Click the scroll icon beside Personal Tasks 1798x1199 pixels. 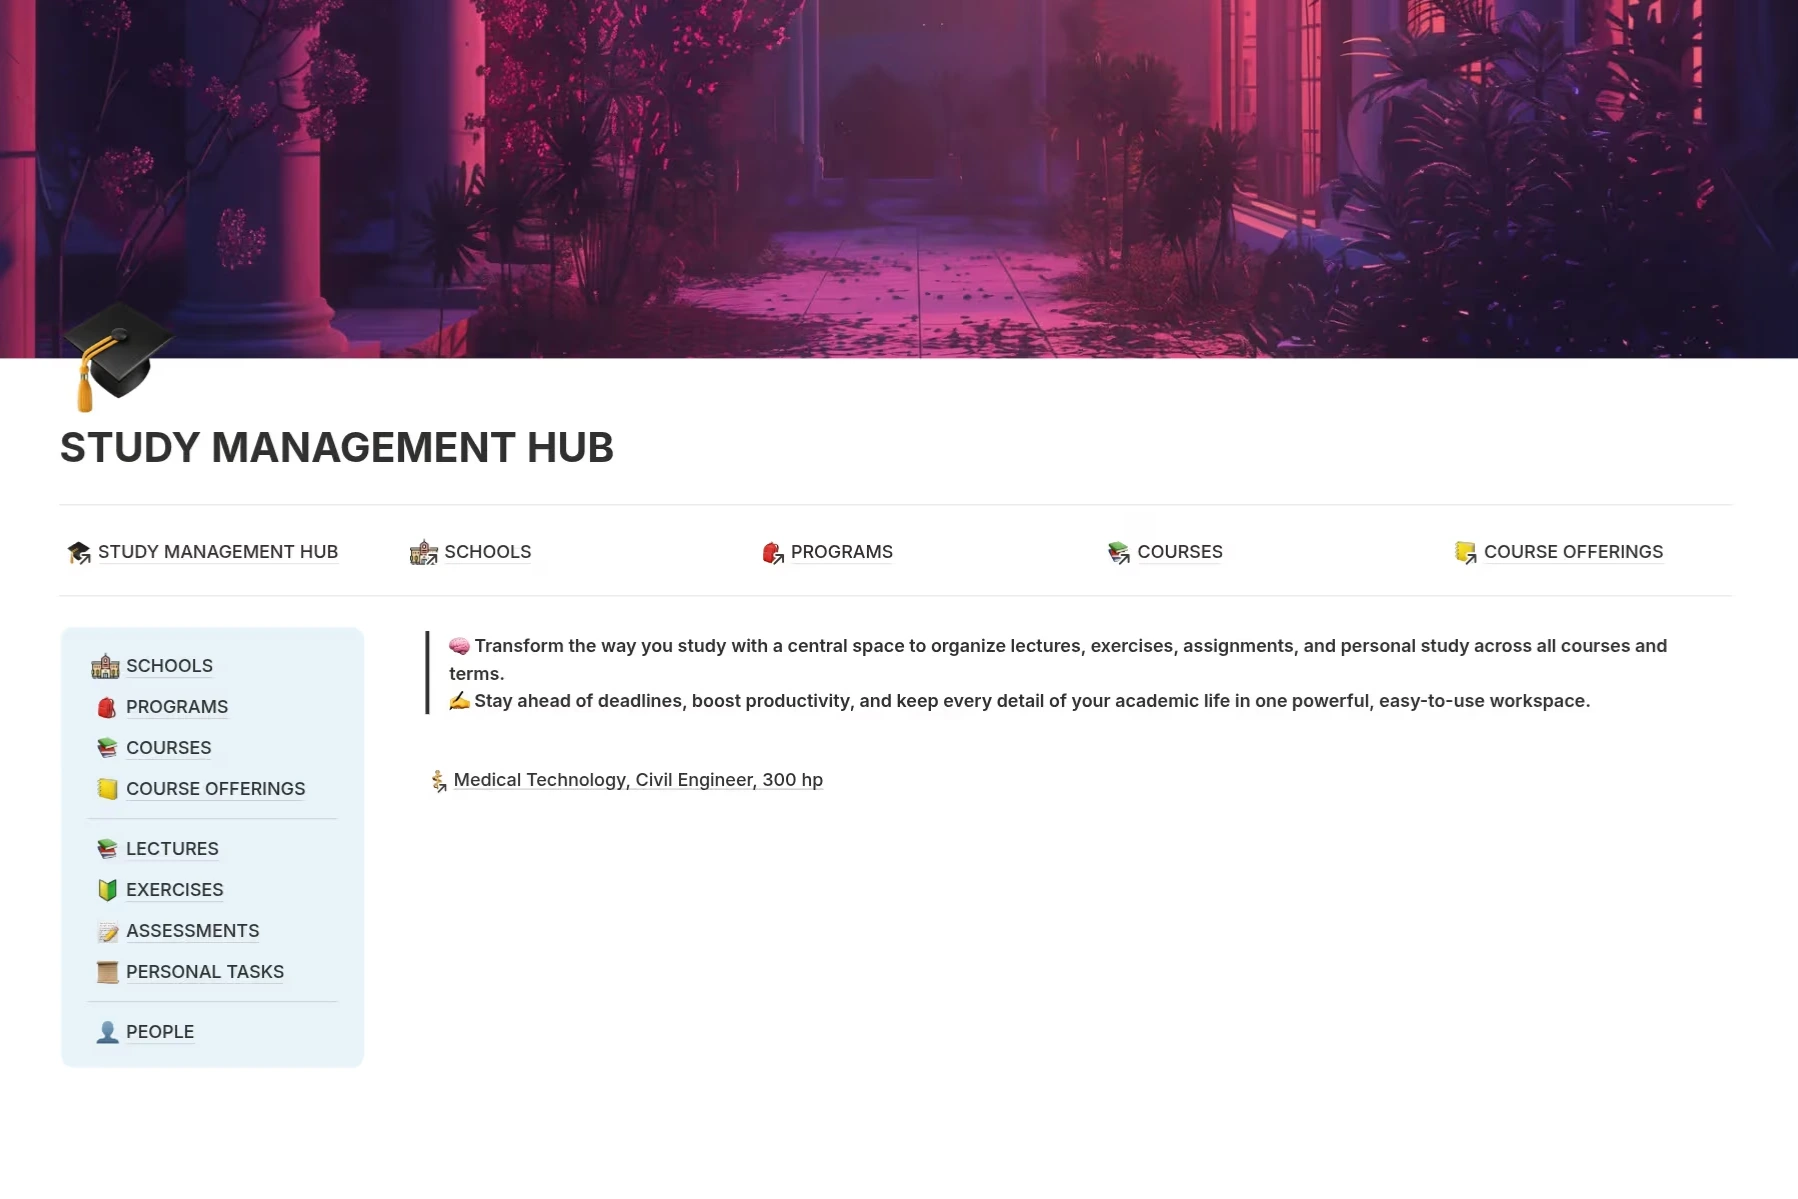[107, 972]
